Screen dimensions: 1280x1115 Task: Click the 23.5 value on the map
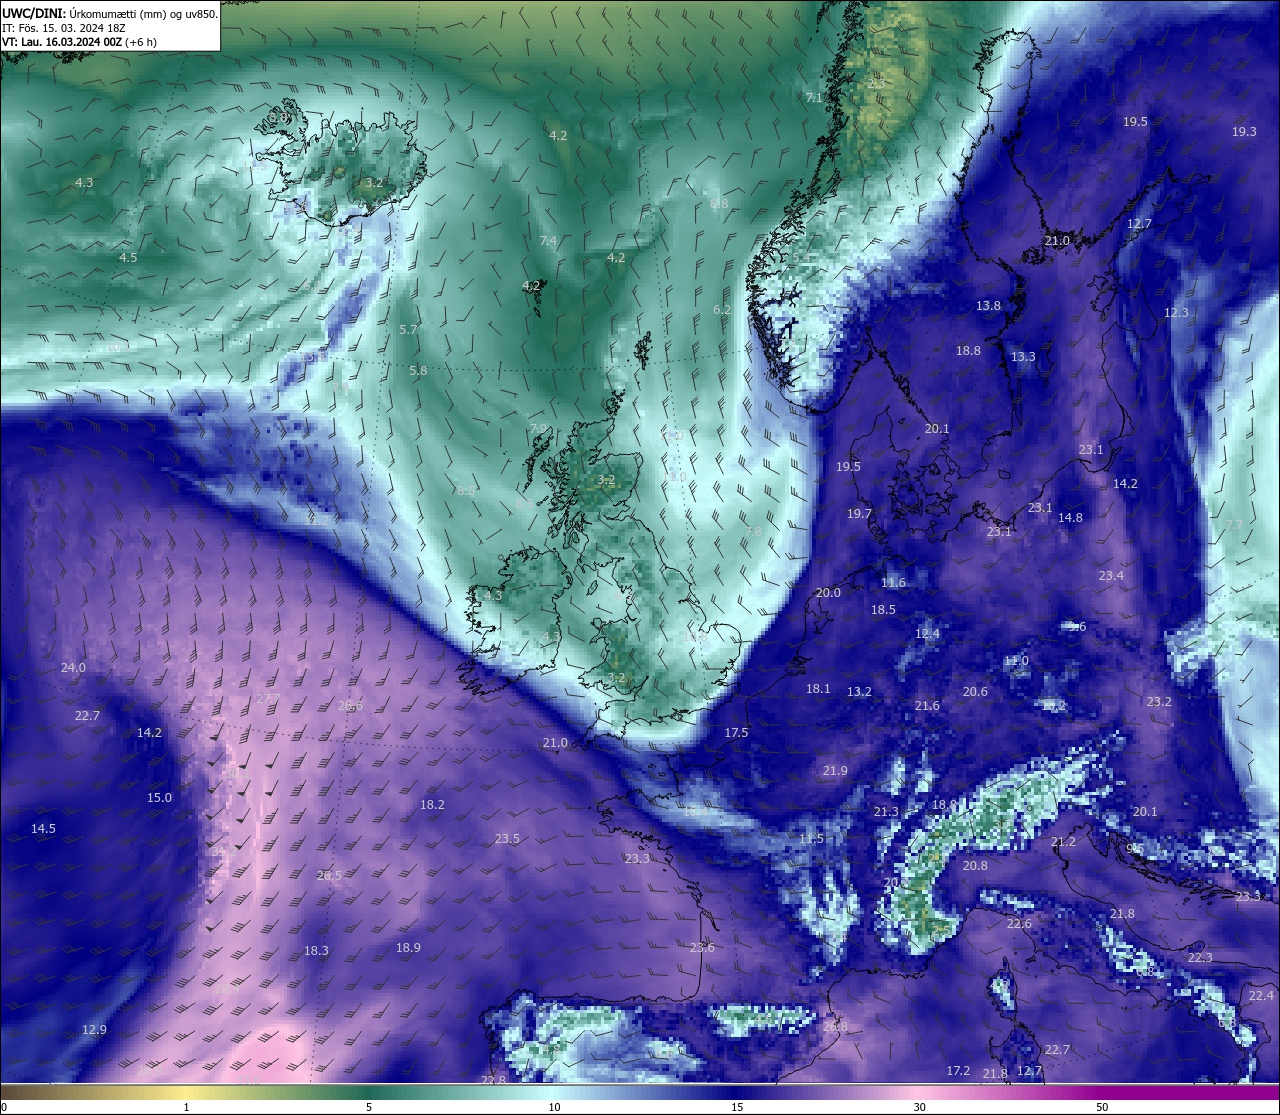[x=507, y=839]
